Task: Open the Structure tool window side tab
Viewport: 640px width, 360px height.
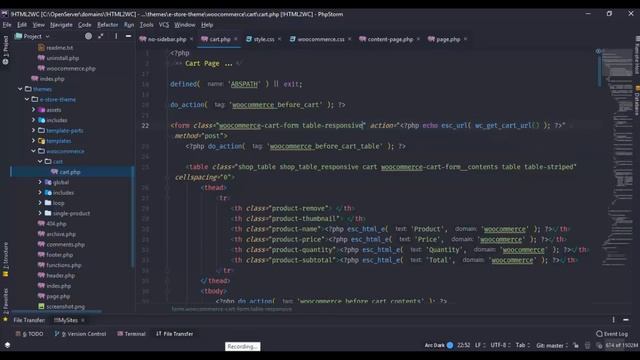Action: tap(5, 260)
